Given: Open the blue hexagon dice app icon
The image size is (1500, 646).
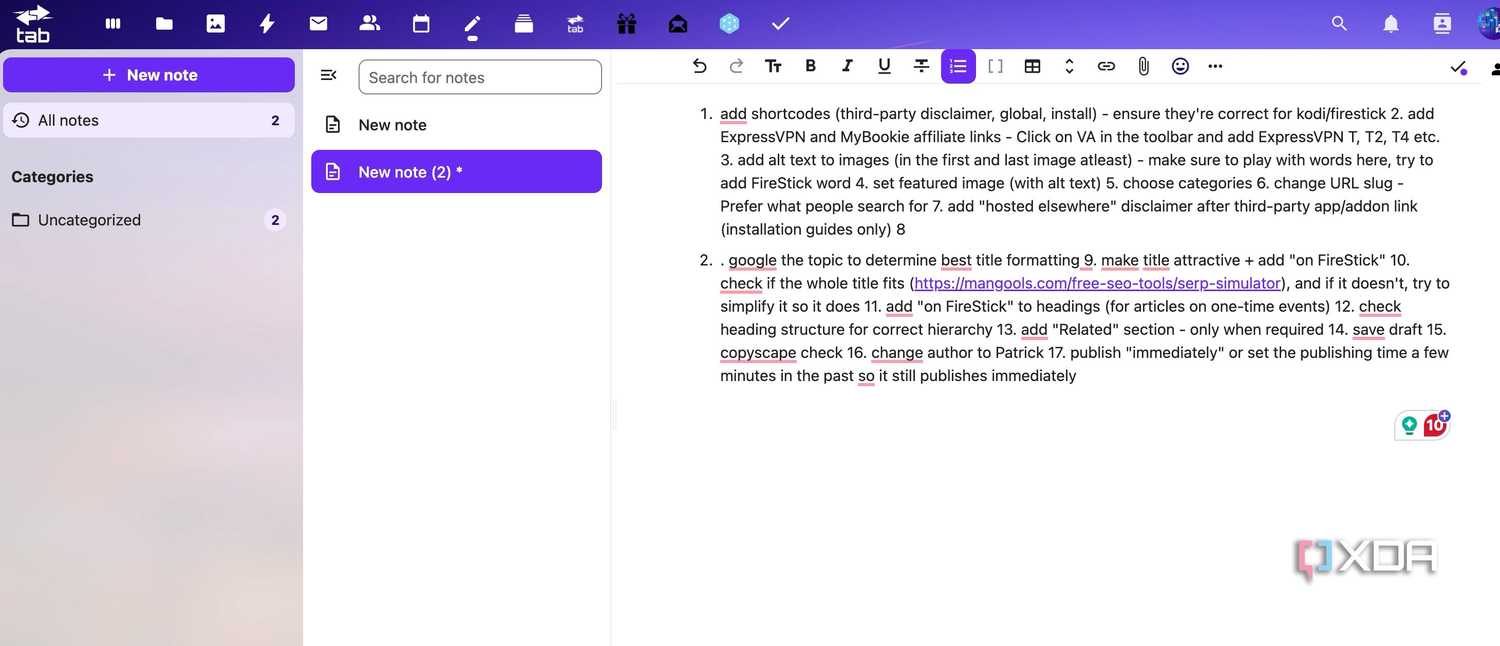Looking at the screenshot, I should pyautogui.click(x=730, y=23).
